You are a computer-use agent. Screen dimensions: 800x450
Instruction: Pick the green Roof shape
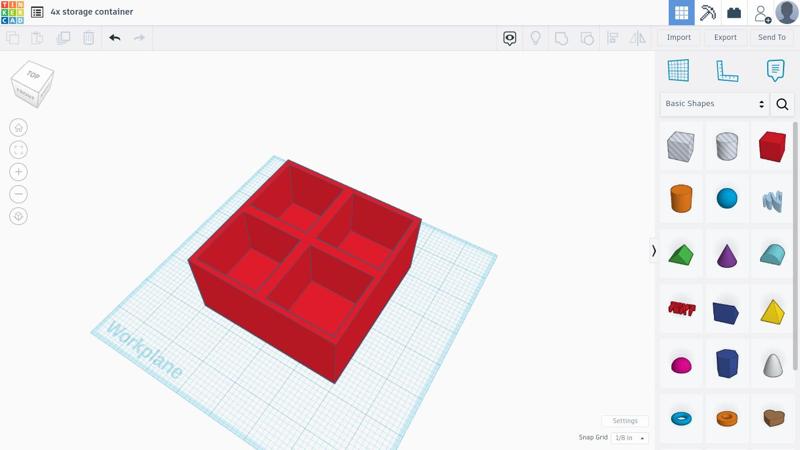(x=681, y=255)
